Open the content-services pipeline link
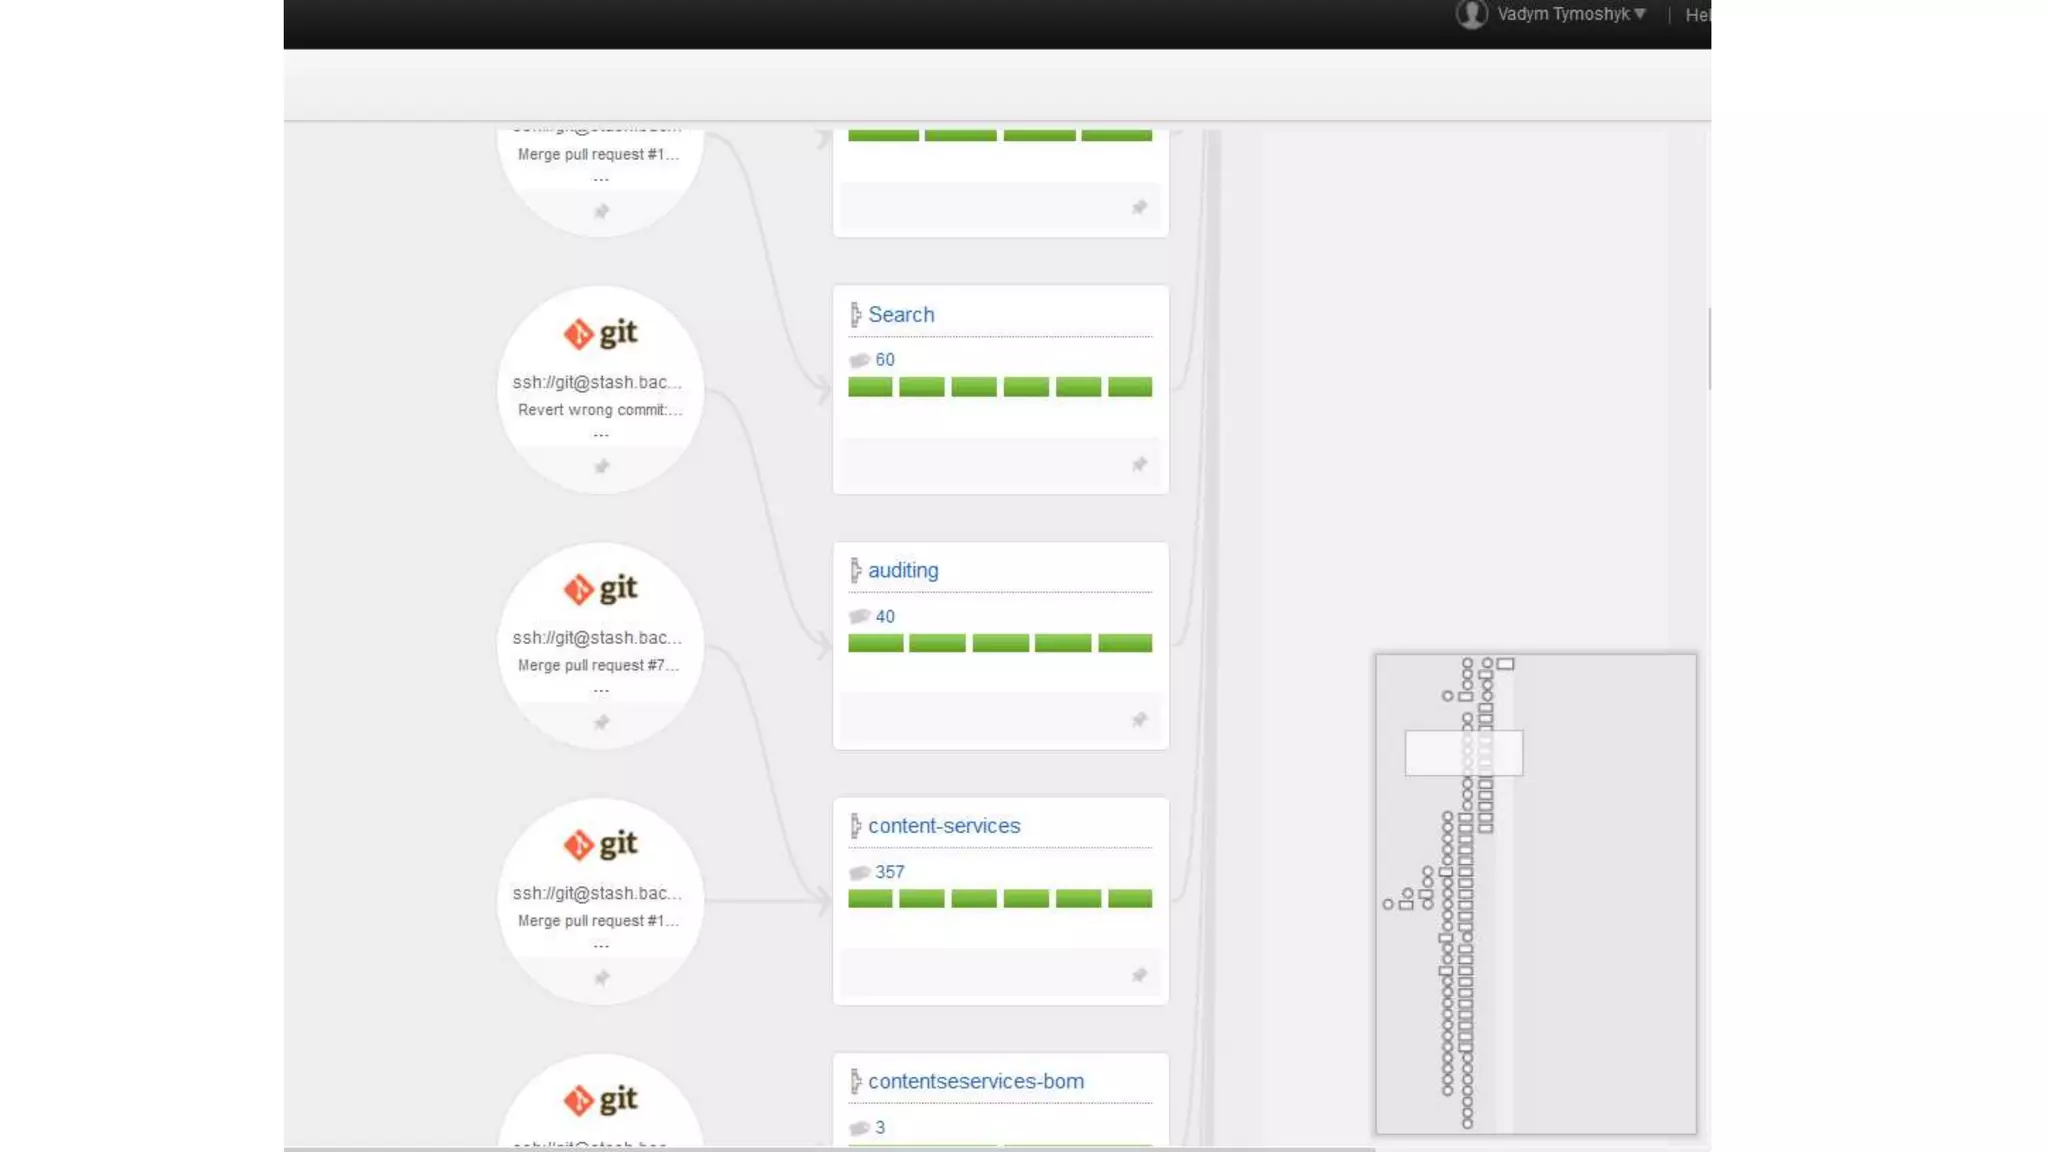The height and width of the screenshot is (1152, 2048). [944, 826]
